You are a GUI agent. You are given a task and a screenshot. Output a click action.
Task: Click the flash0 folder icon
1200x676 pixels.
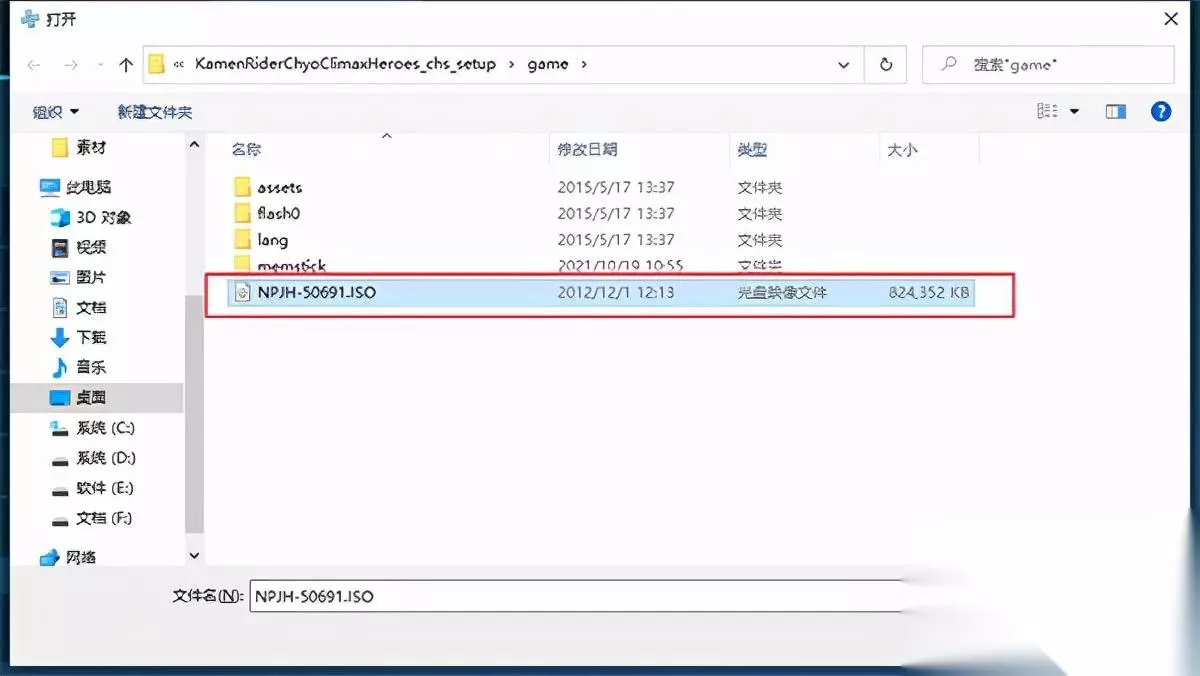(241, 213)
